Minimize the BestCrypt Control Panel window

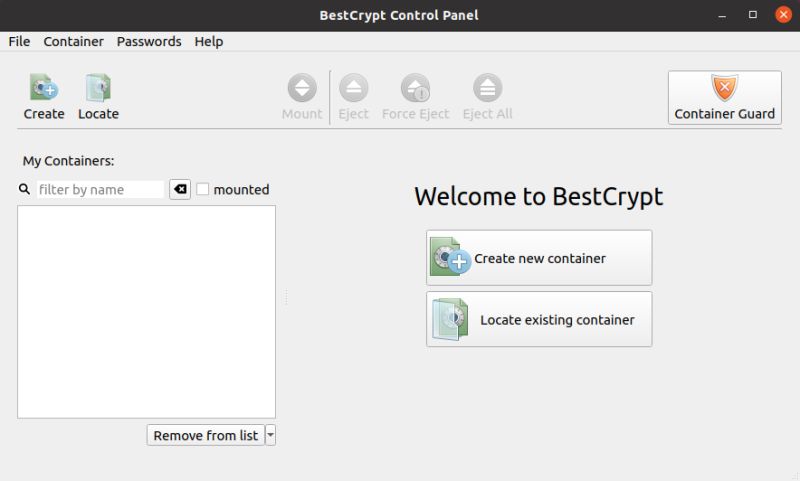click(722, 15)
